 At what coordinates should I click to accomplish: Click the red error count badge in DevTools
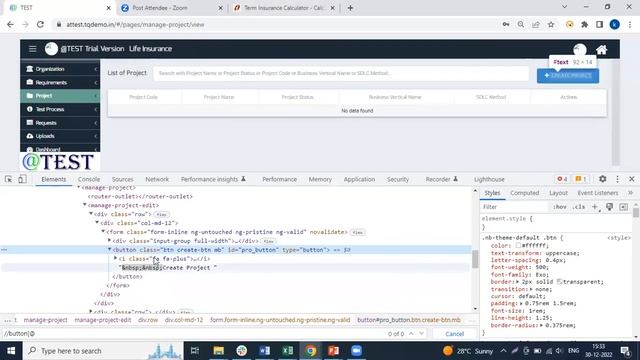pos(562,179)
